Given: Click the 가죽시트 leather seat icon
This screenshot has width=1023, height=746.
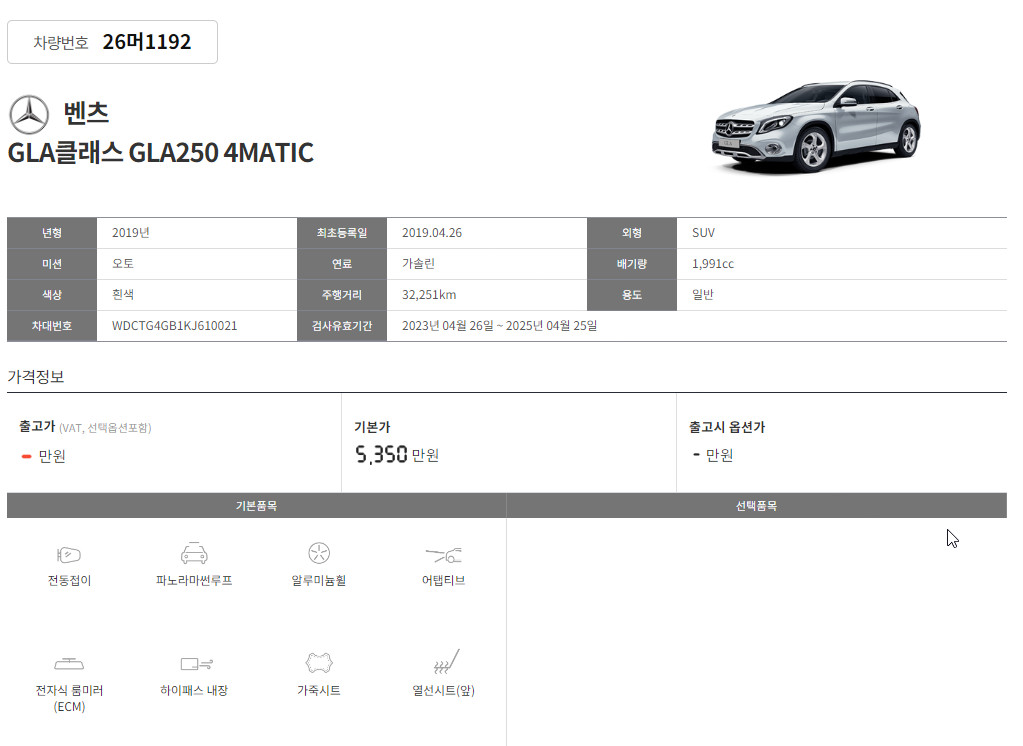Looking at the screenshot, I should tap(319, 662).
